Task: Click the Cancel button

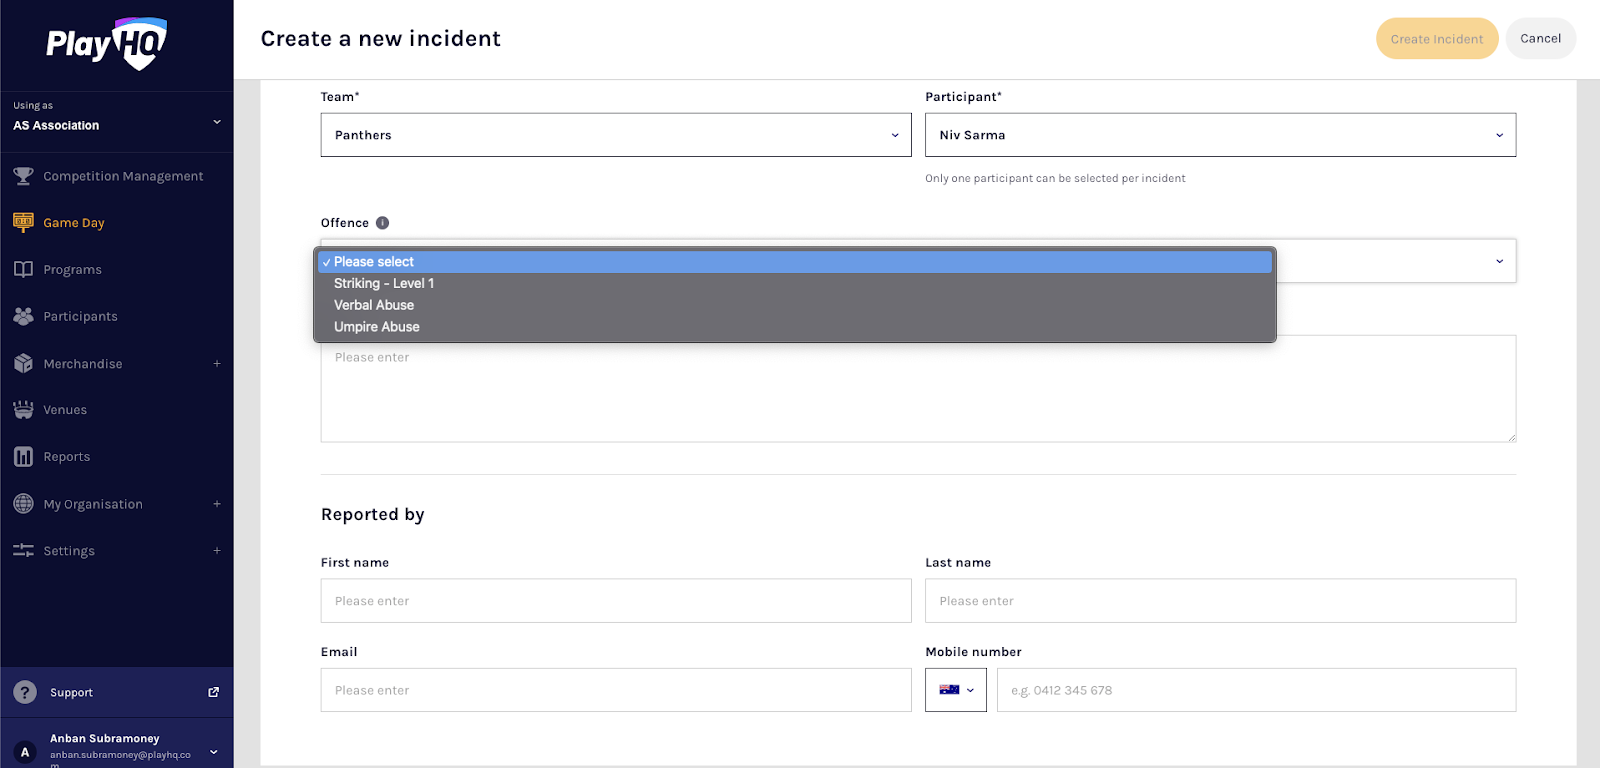Action: click(x=1540, y=39)
